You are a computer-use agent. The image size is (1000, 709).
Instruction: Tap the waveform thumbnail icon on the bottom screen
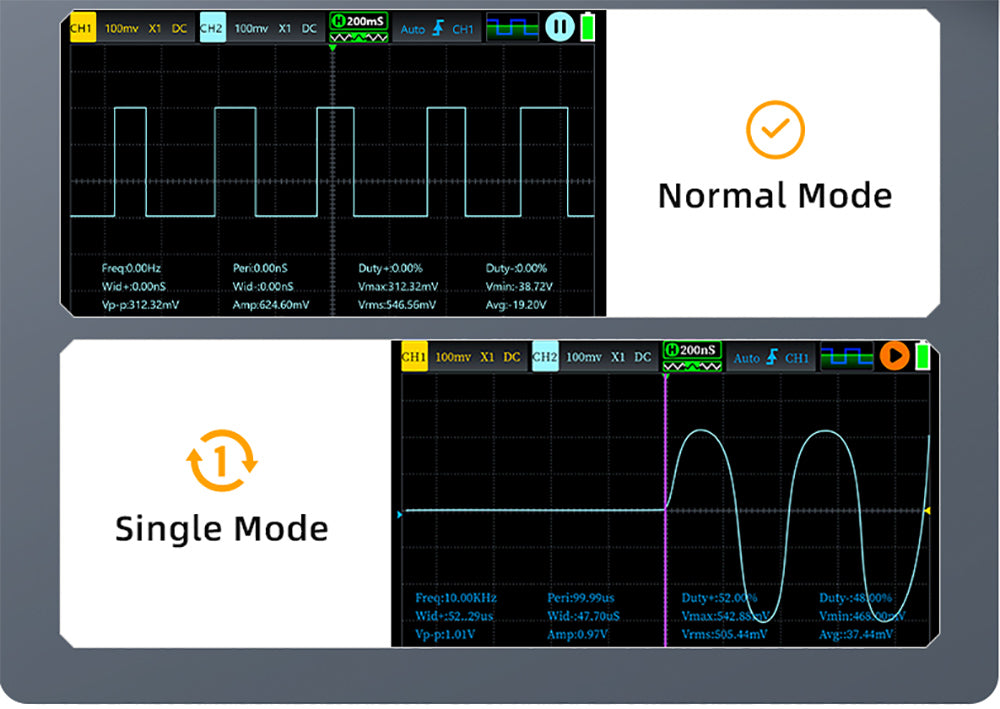pyautogui.click(x=846, y=357)
